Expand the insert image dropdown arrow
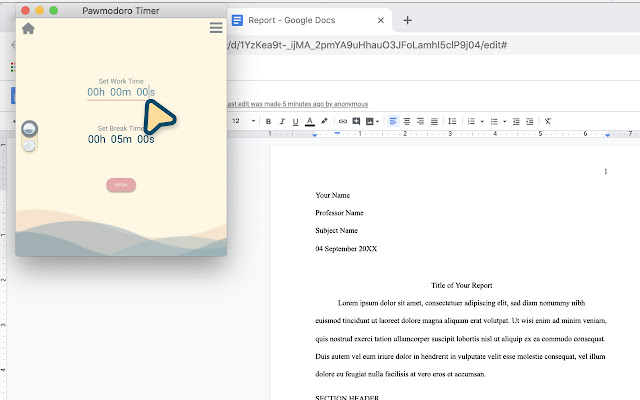 pyautogui.click(x=377, y=122)
